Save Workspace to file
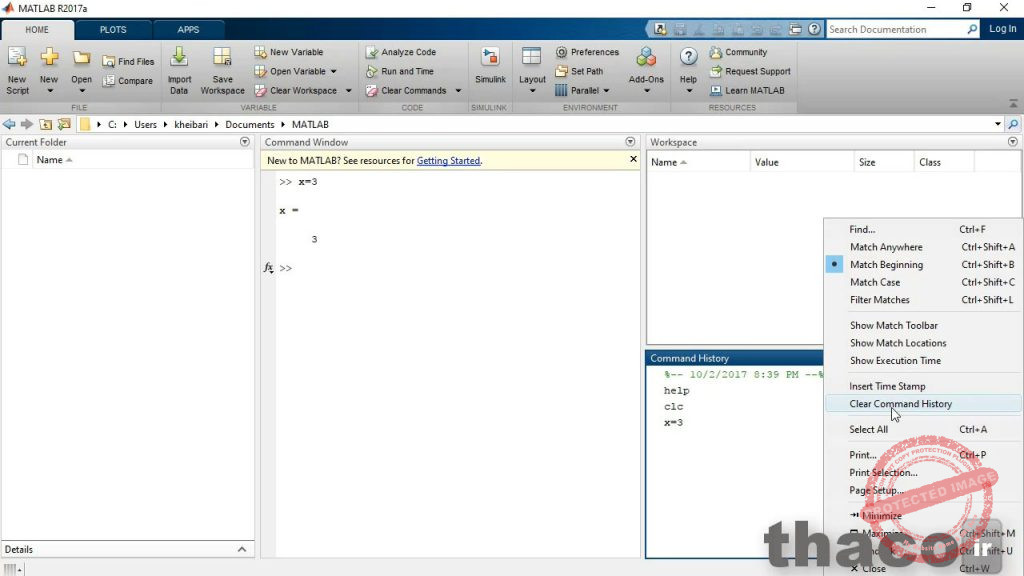 [222, 71]
